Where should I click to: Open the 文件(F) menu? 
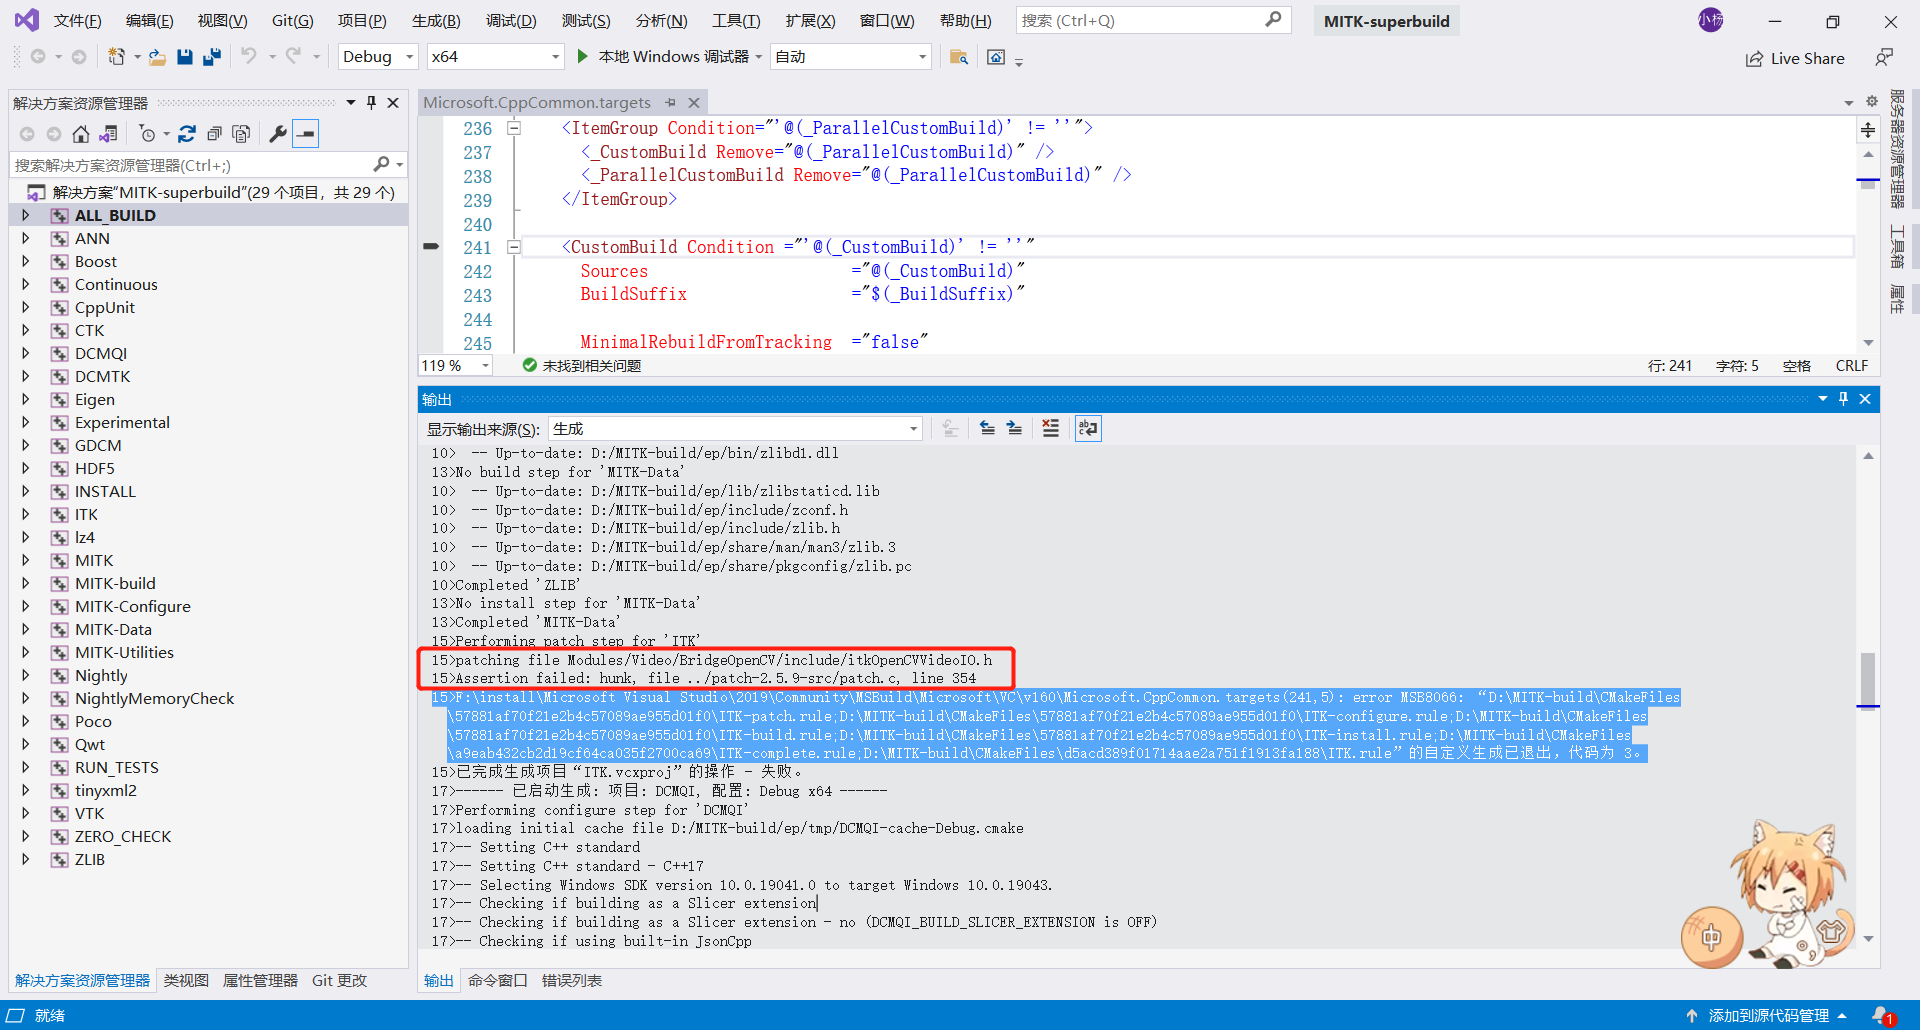(77, 20)
